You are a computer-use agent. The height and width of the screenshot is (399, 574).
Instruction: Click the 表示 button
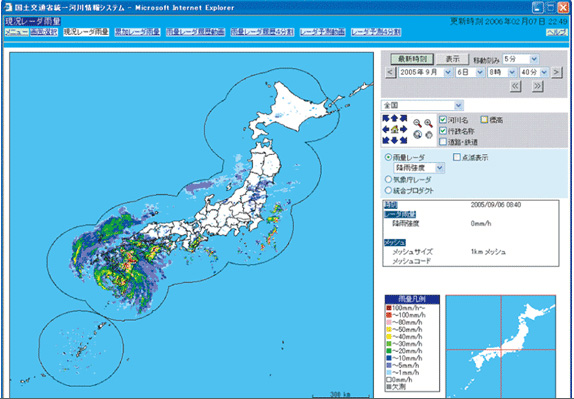(452, 59)
